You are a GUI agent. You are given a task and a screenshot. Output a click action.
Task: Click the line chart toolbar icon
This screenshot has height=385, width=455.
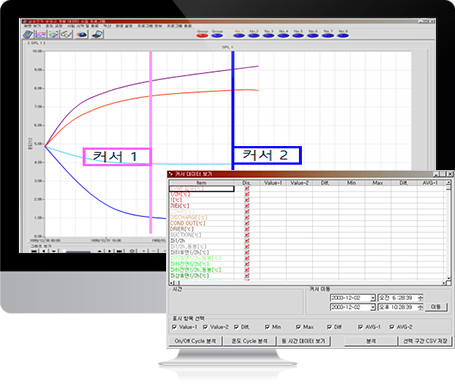[x=41, y=34]
